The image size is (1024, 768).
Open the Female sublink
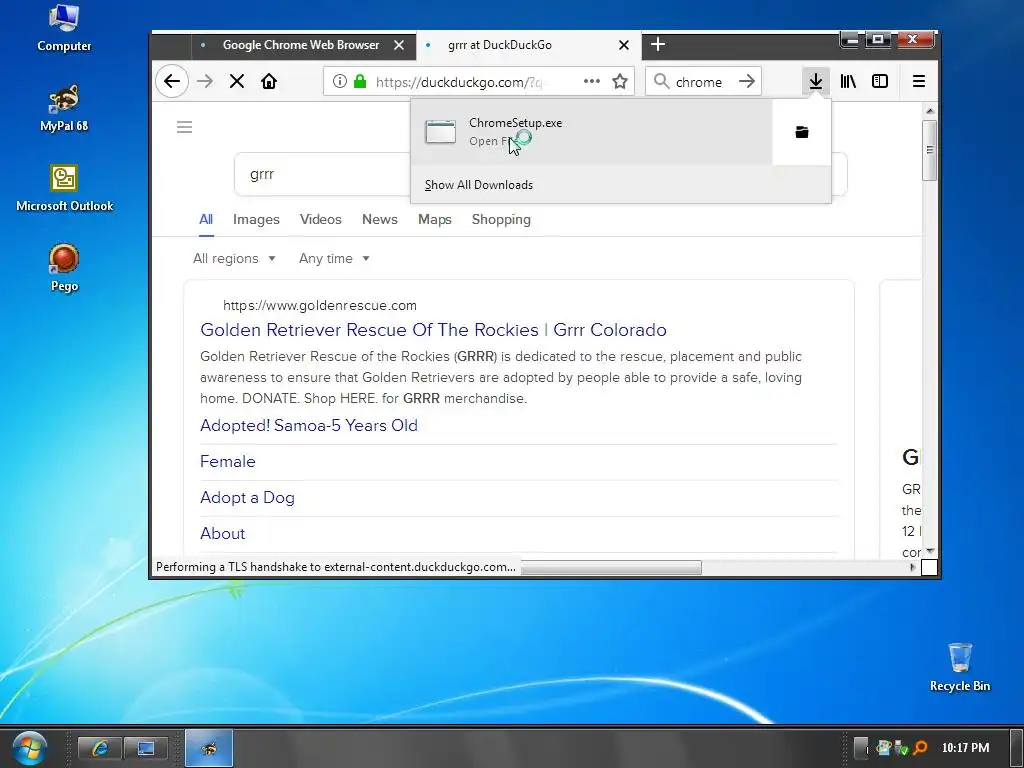[227, 462]
